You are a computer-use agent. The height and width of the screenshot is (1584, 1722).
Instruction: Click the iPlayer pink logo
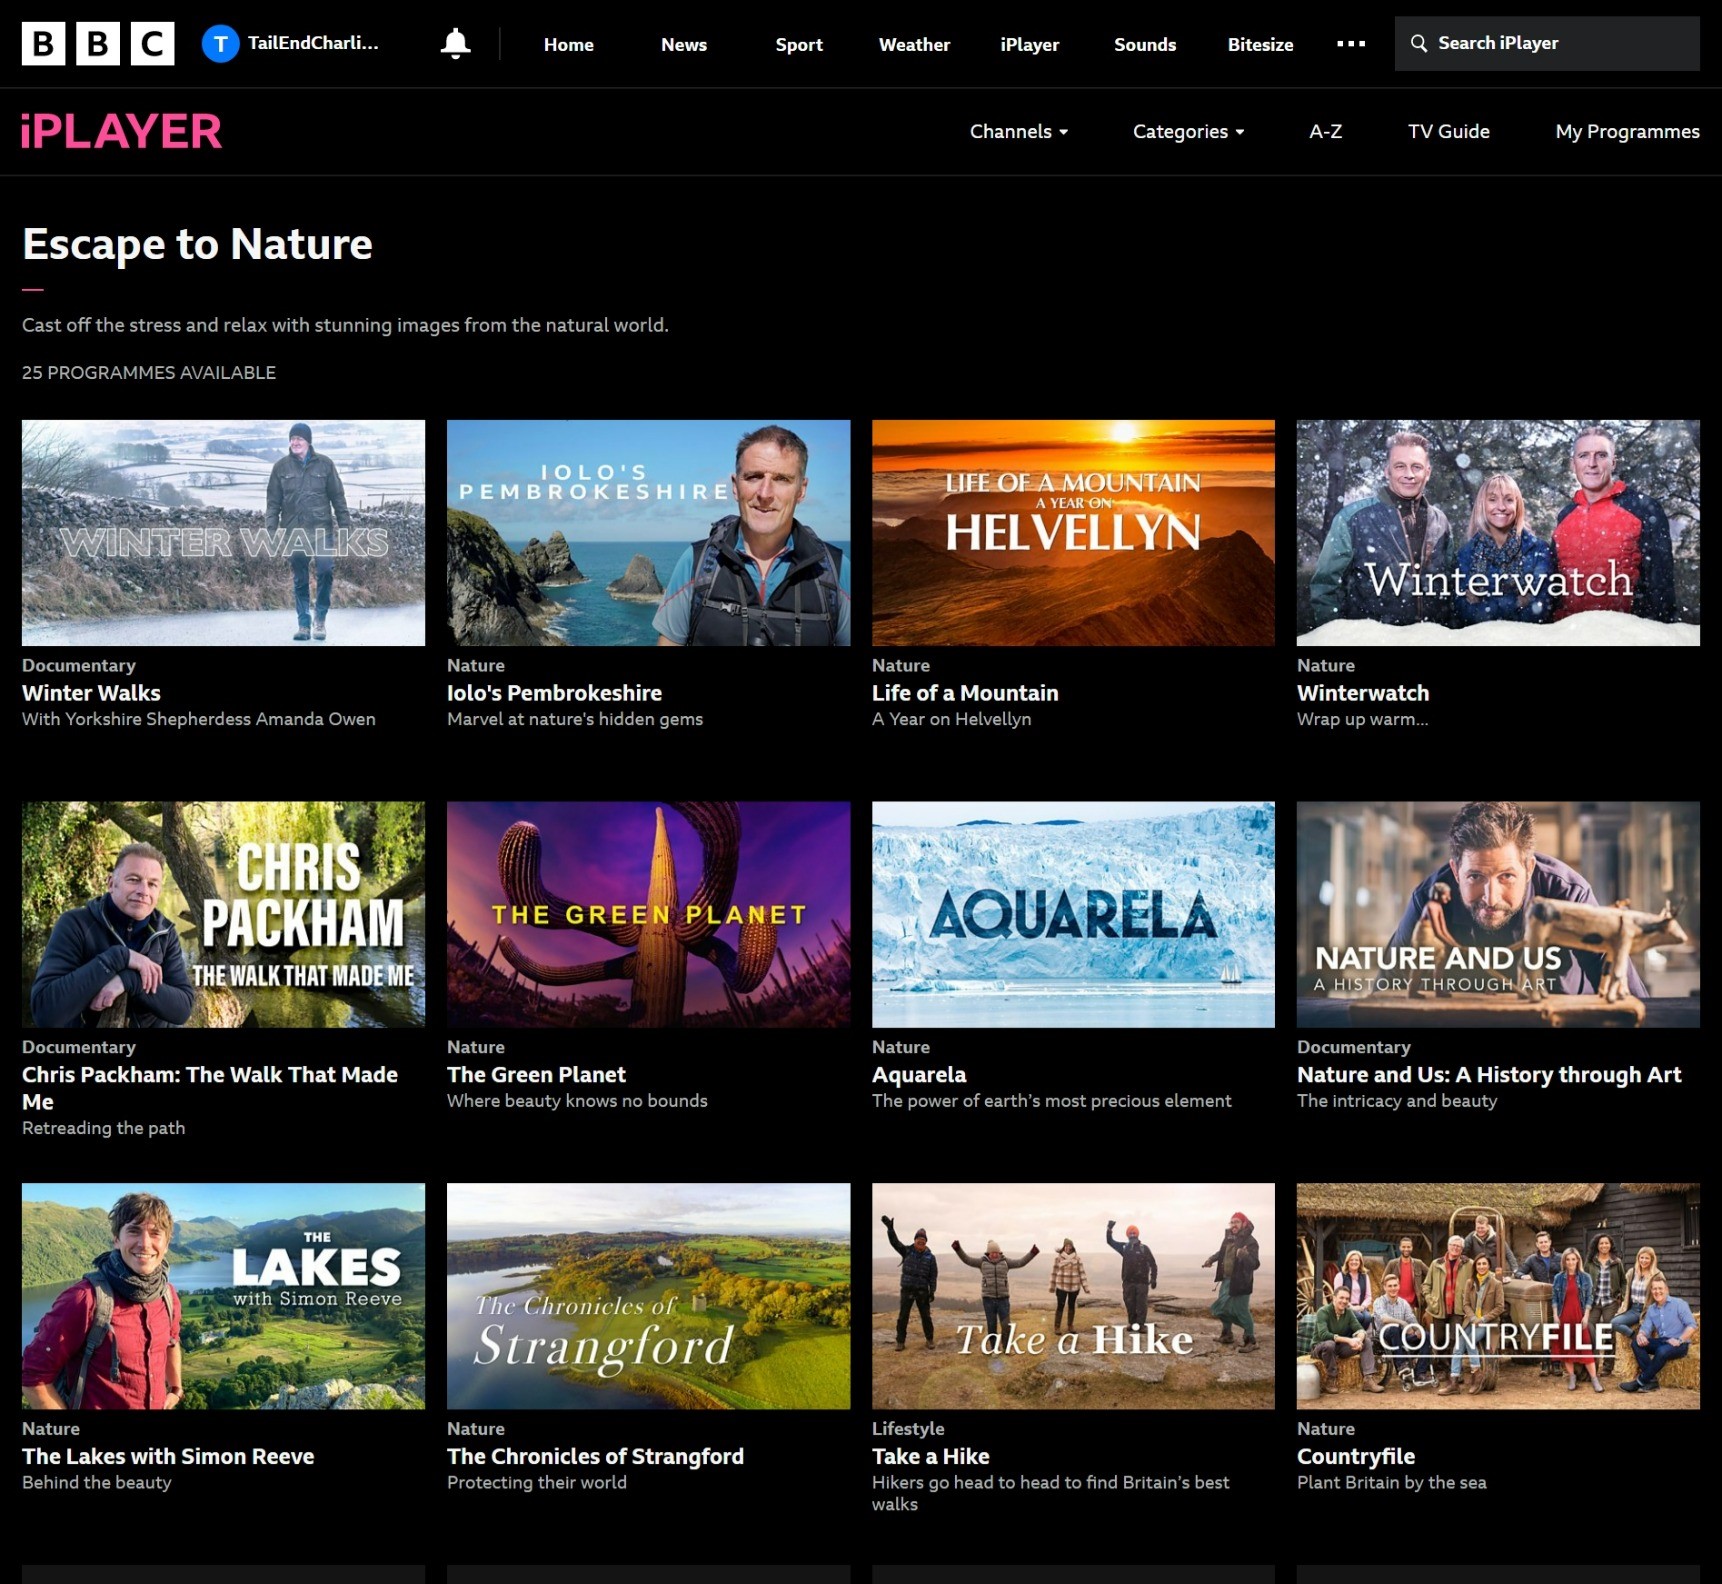[121, 131]
